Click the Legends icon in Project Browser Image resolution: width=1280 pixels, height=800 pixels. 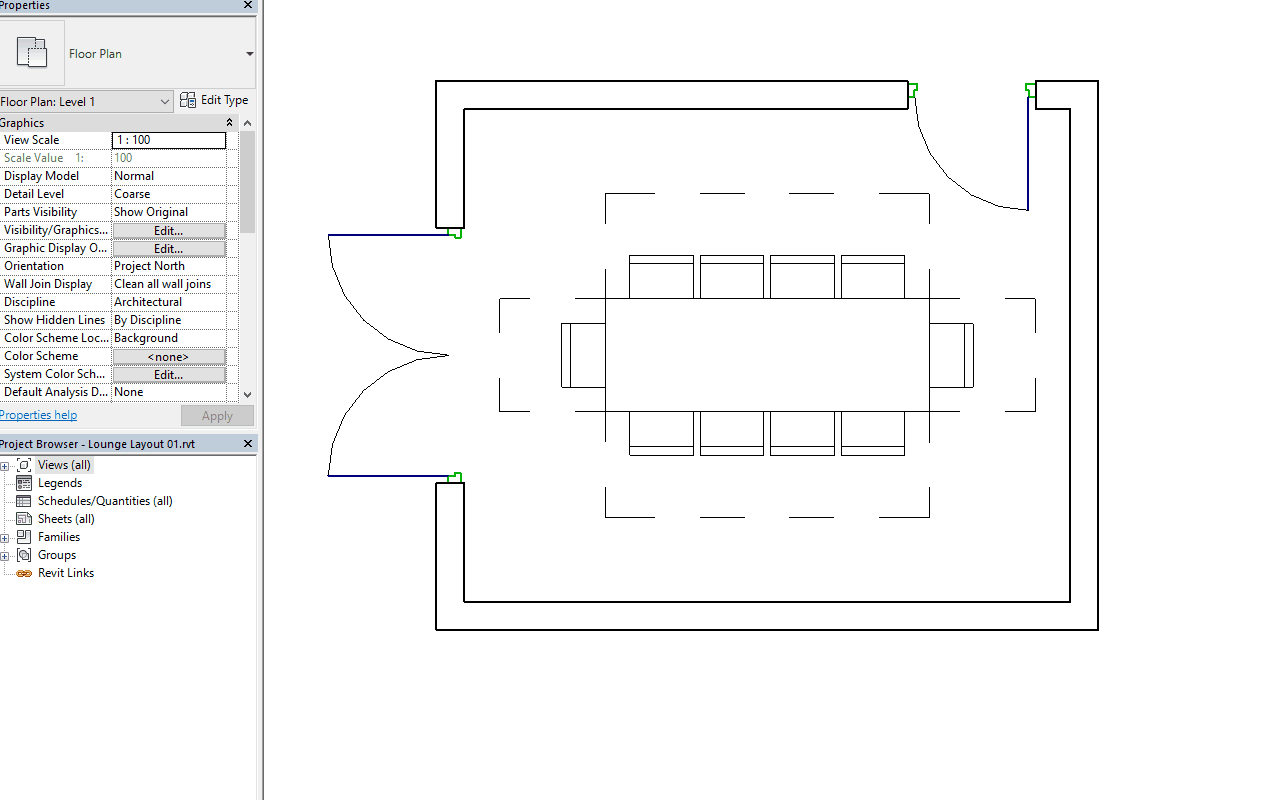tap(22, 482)
